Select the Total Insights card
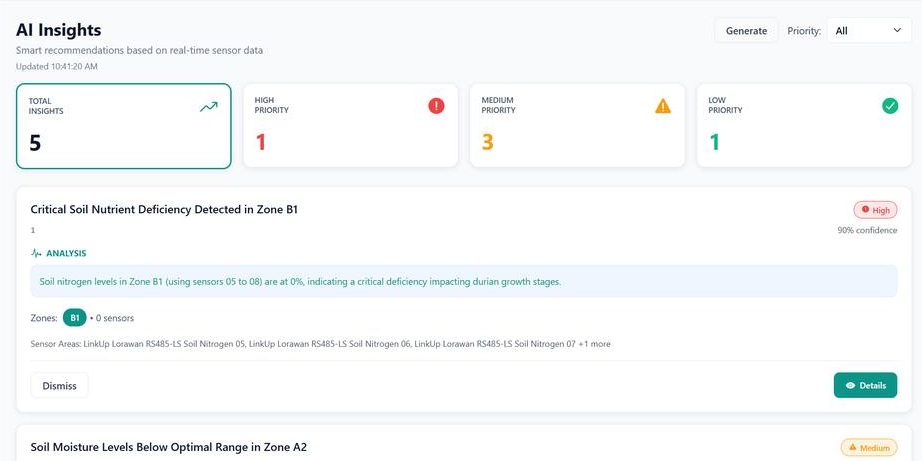922x461 pixels. point(123,126)
